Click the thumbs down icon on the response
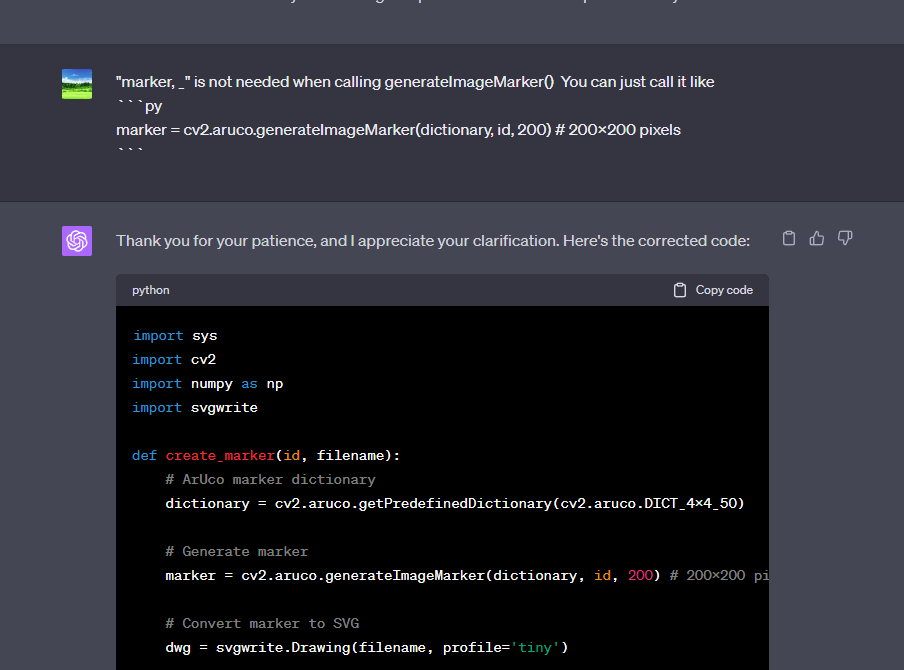The image size is (904, 670). (x=845, y=238)
